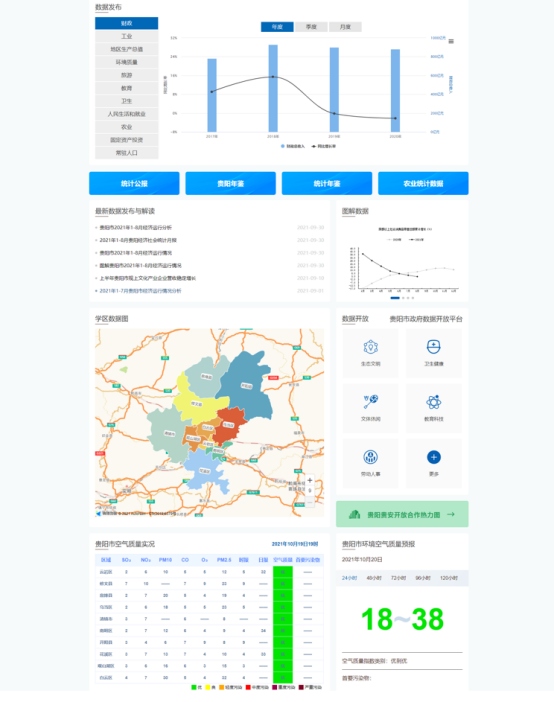Select the 72小时 forecast tab
554x702 pixels.
[398, 578]
